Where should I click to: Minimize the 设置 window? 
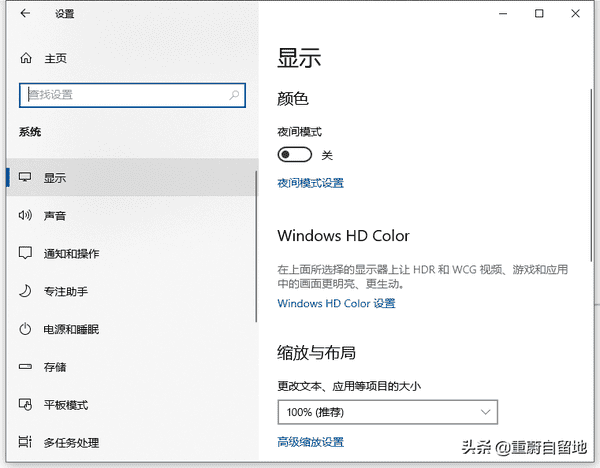503,13
